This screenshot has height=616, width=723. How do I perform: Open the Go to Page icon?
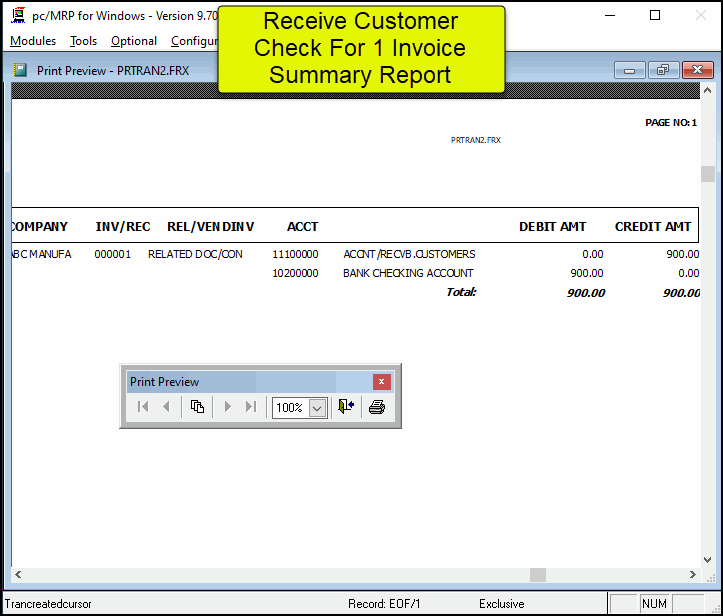point(197,407)
